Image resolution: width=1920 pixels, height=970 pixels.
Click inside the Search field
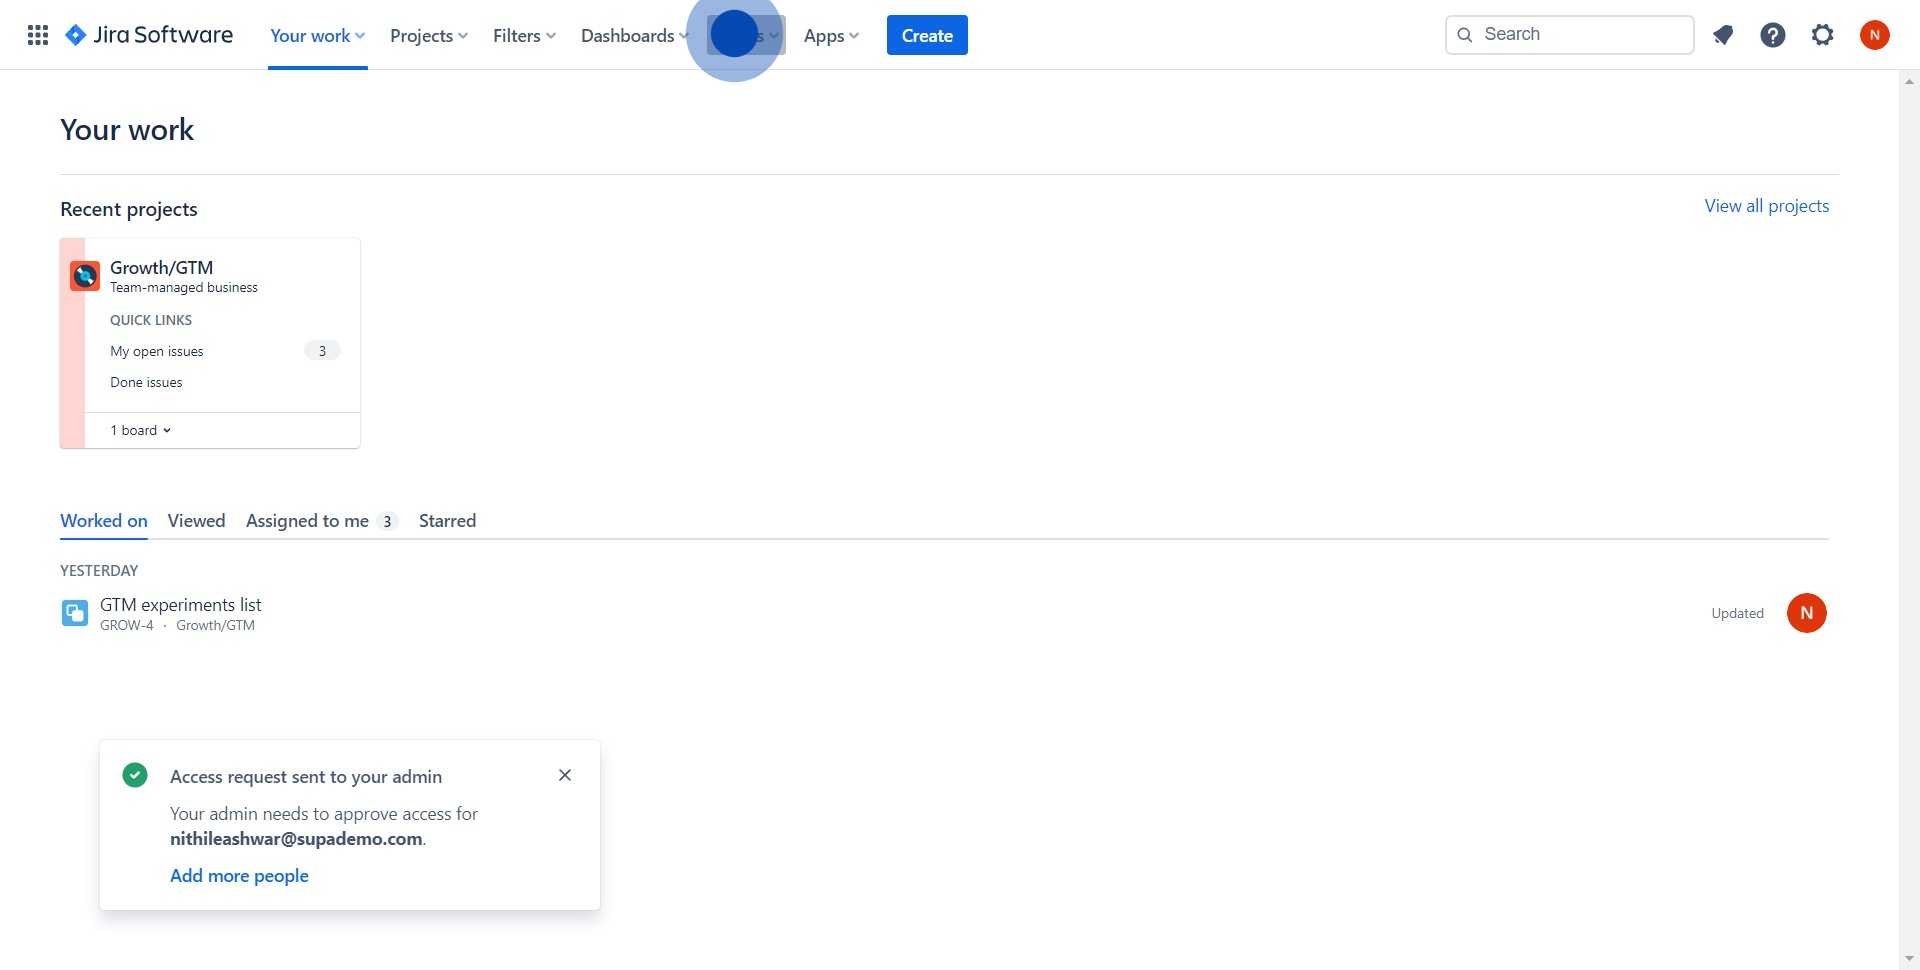1570,34
